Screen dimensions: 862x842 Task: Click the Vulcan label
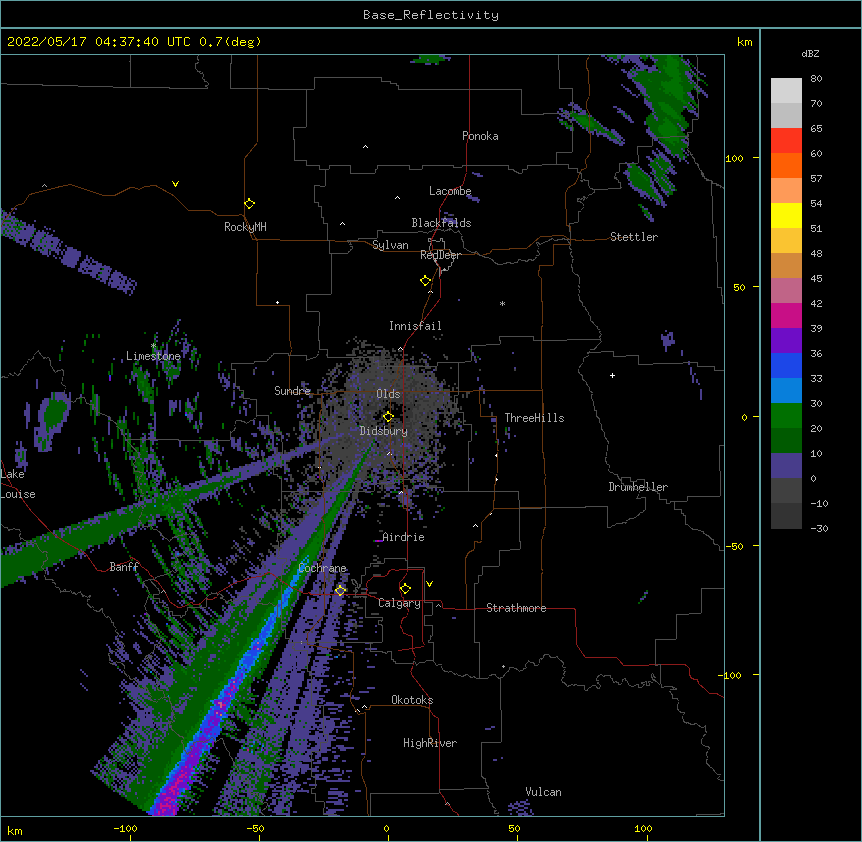coord(543,792)
